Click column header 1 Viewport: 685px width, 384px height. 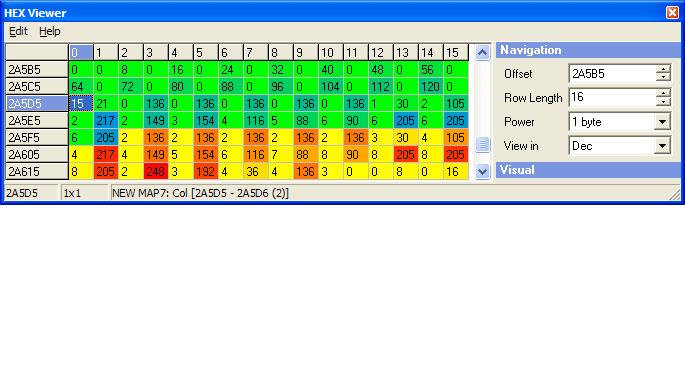point(106,52)
